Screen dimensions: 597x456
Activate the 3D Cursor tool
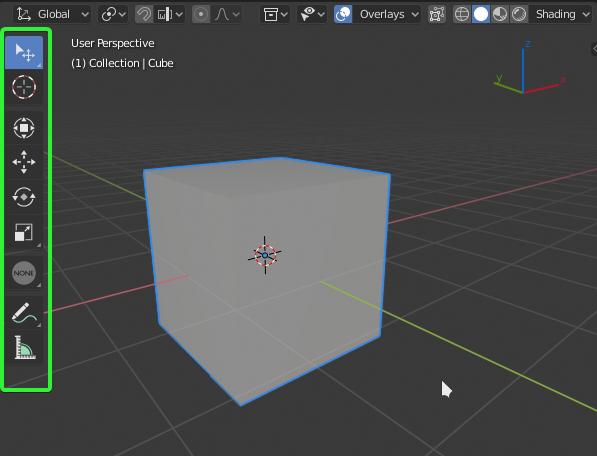pyautogui.click(x=24, y=87)
